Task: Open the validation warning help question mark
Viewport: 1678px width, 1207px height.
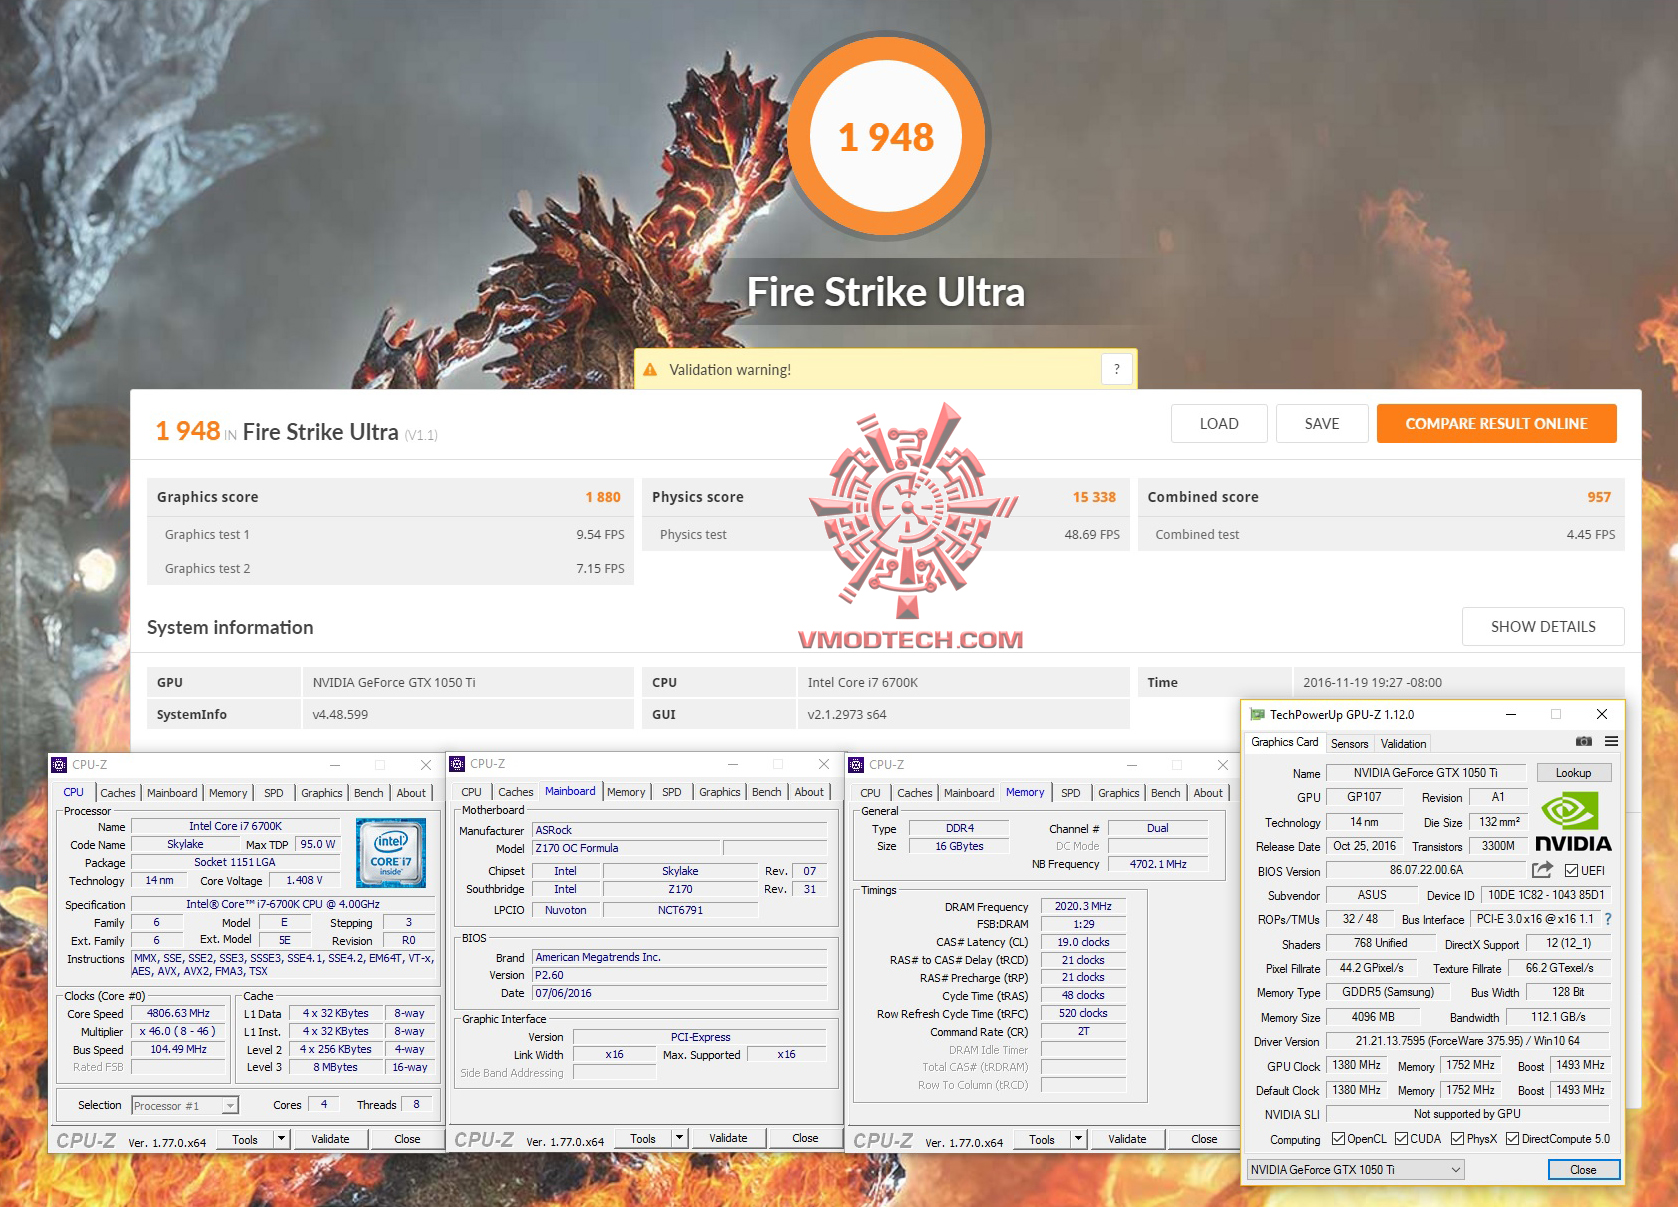Action: [1117, 369]
